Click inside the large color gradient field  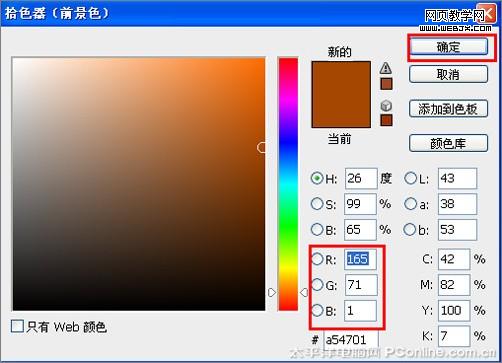139,184
